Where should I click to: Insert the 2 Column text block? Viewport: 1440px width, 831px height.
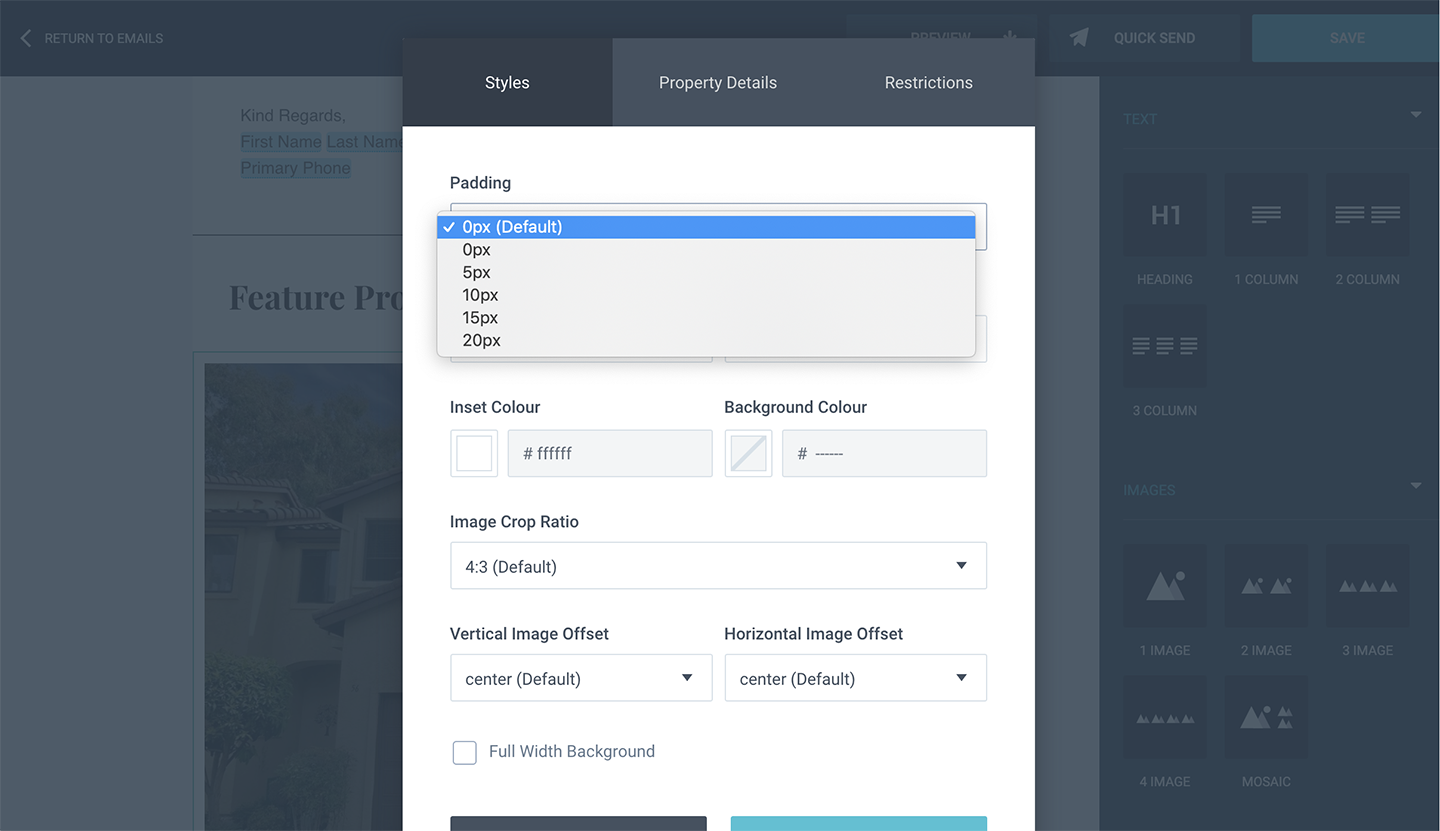(1367, 215)
